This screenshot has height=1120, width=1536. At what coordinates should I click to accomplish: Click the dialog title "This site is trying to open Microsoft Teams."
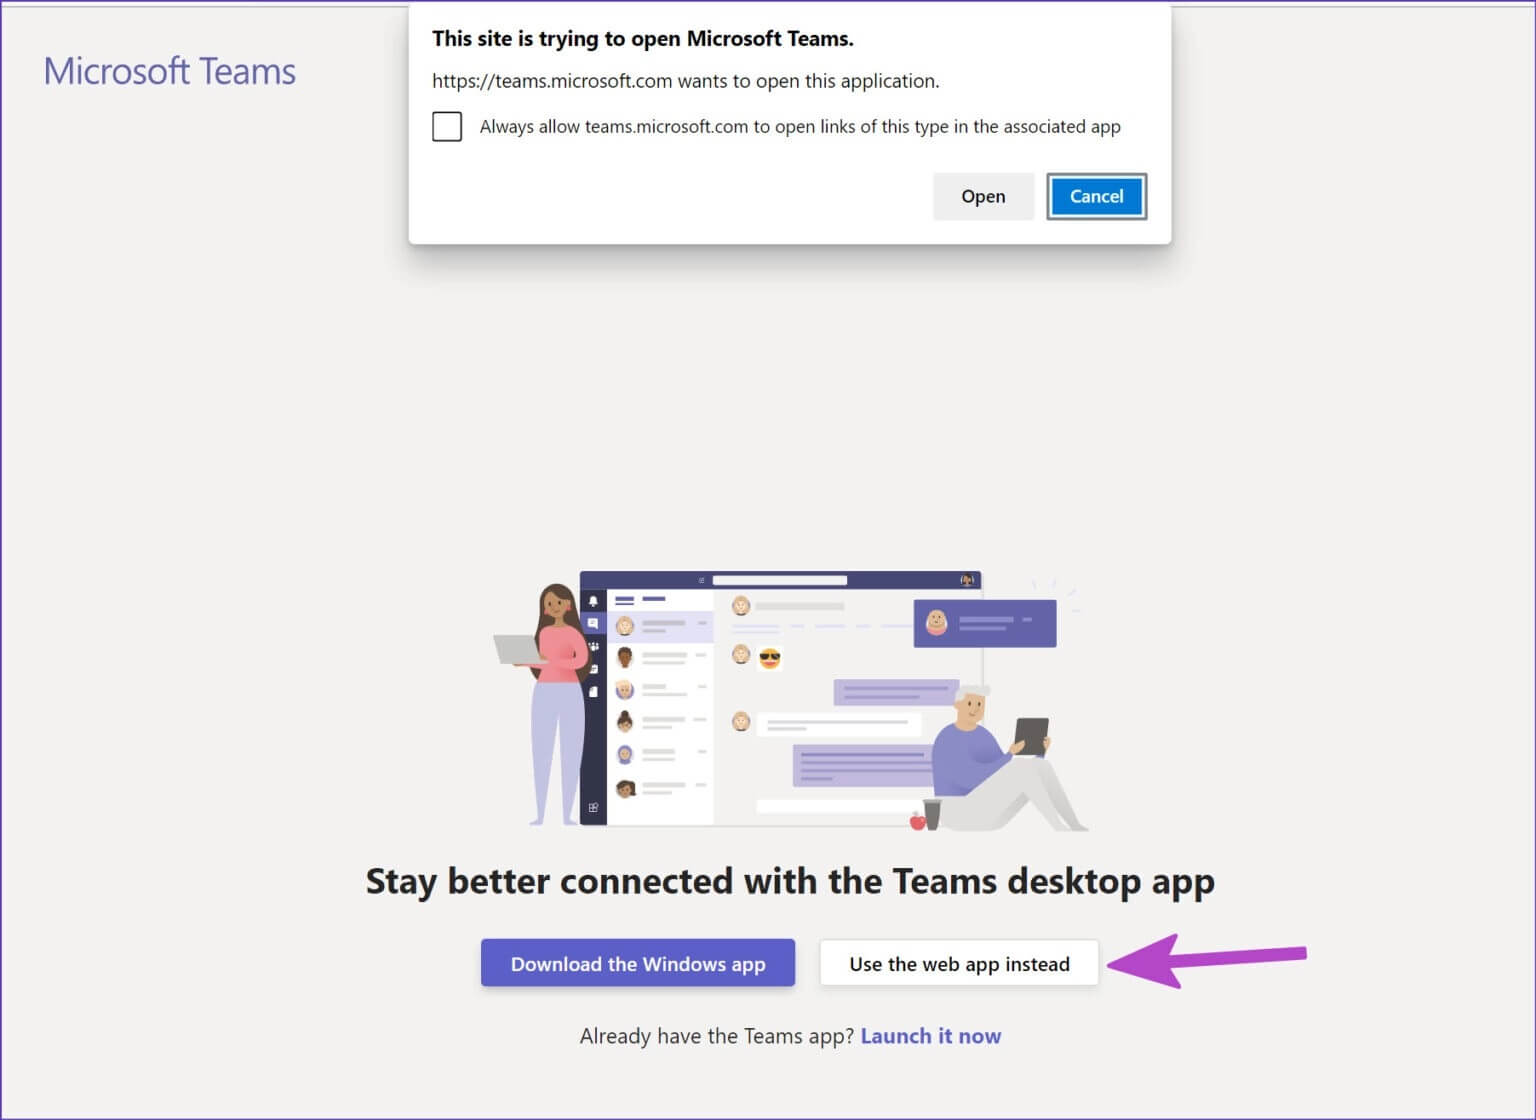click(643, 39)
